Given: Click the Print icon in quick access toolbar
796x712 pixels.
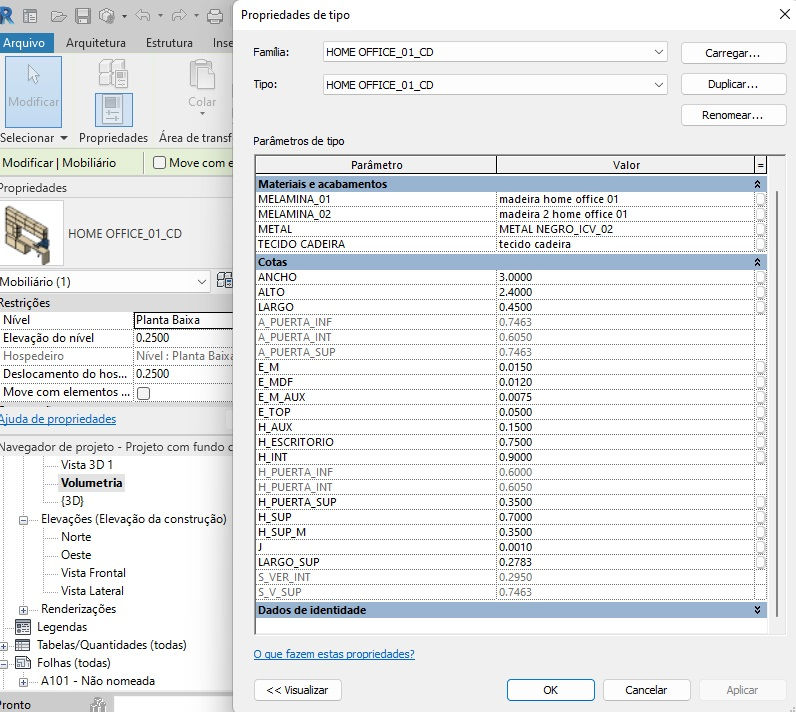Looking at the screenshot, I should (x=215, y=16).
